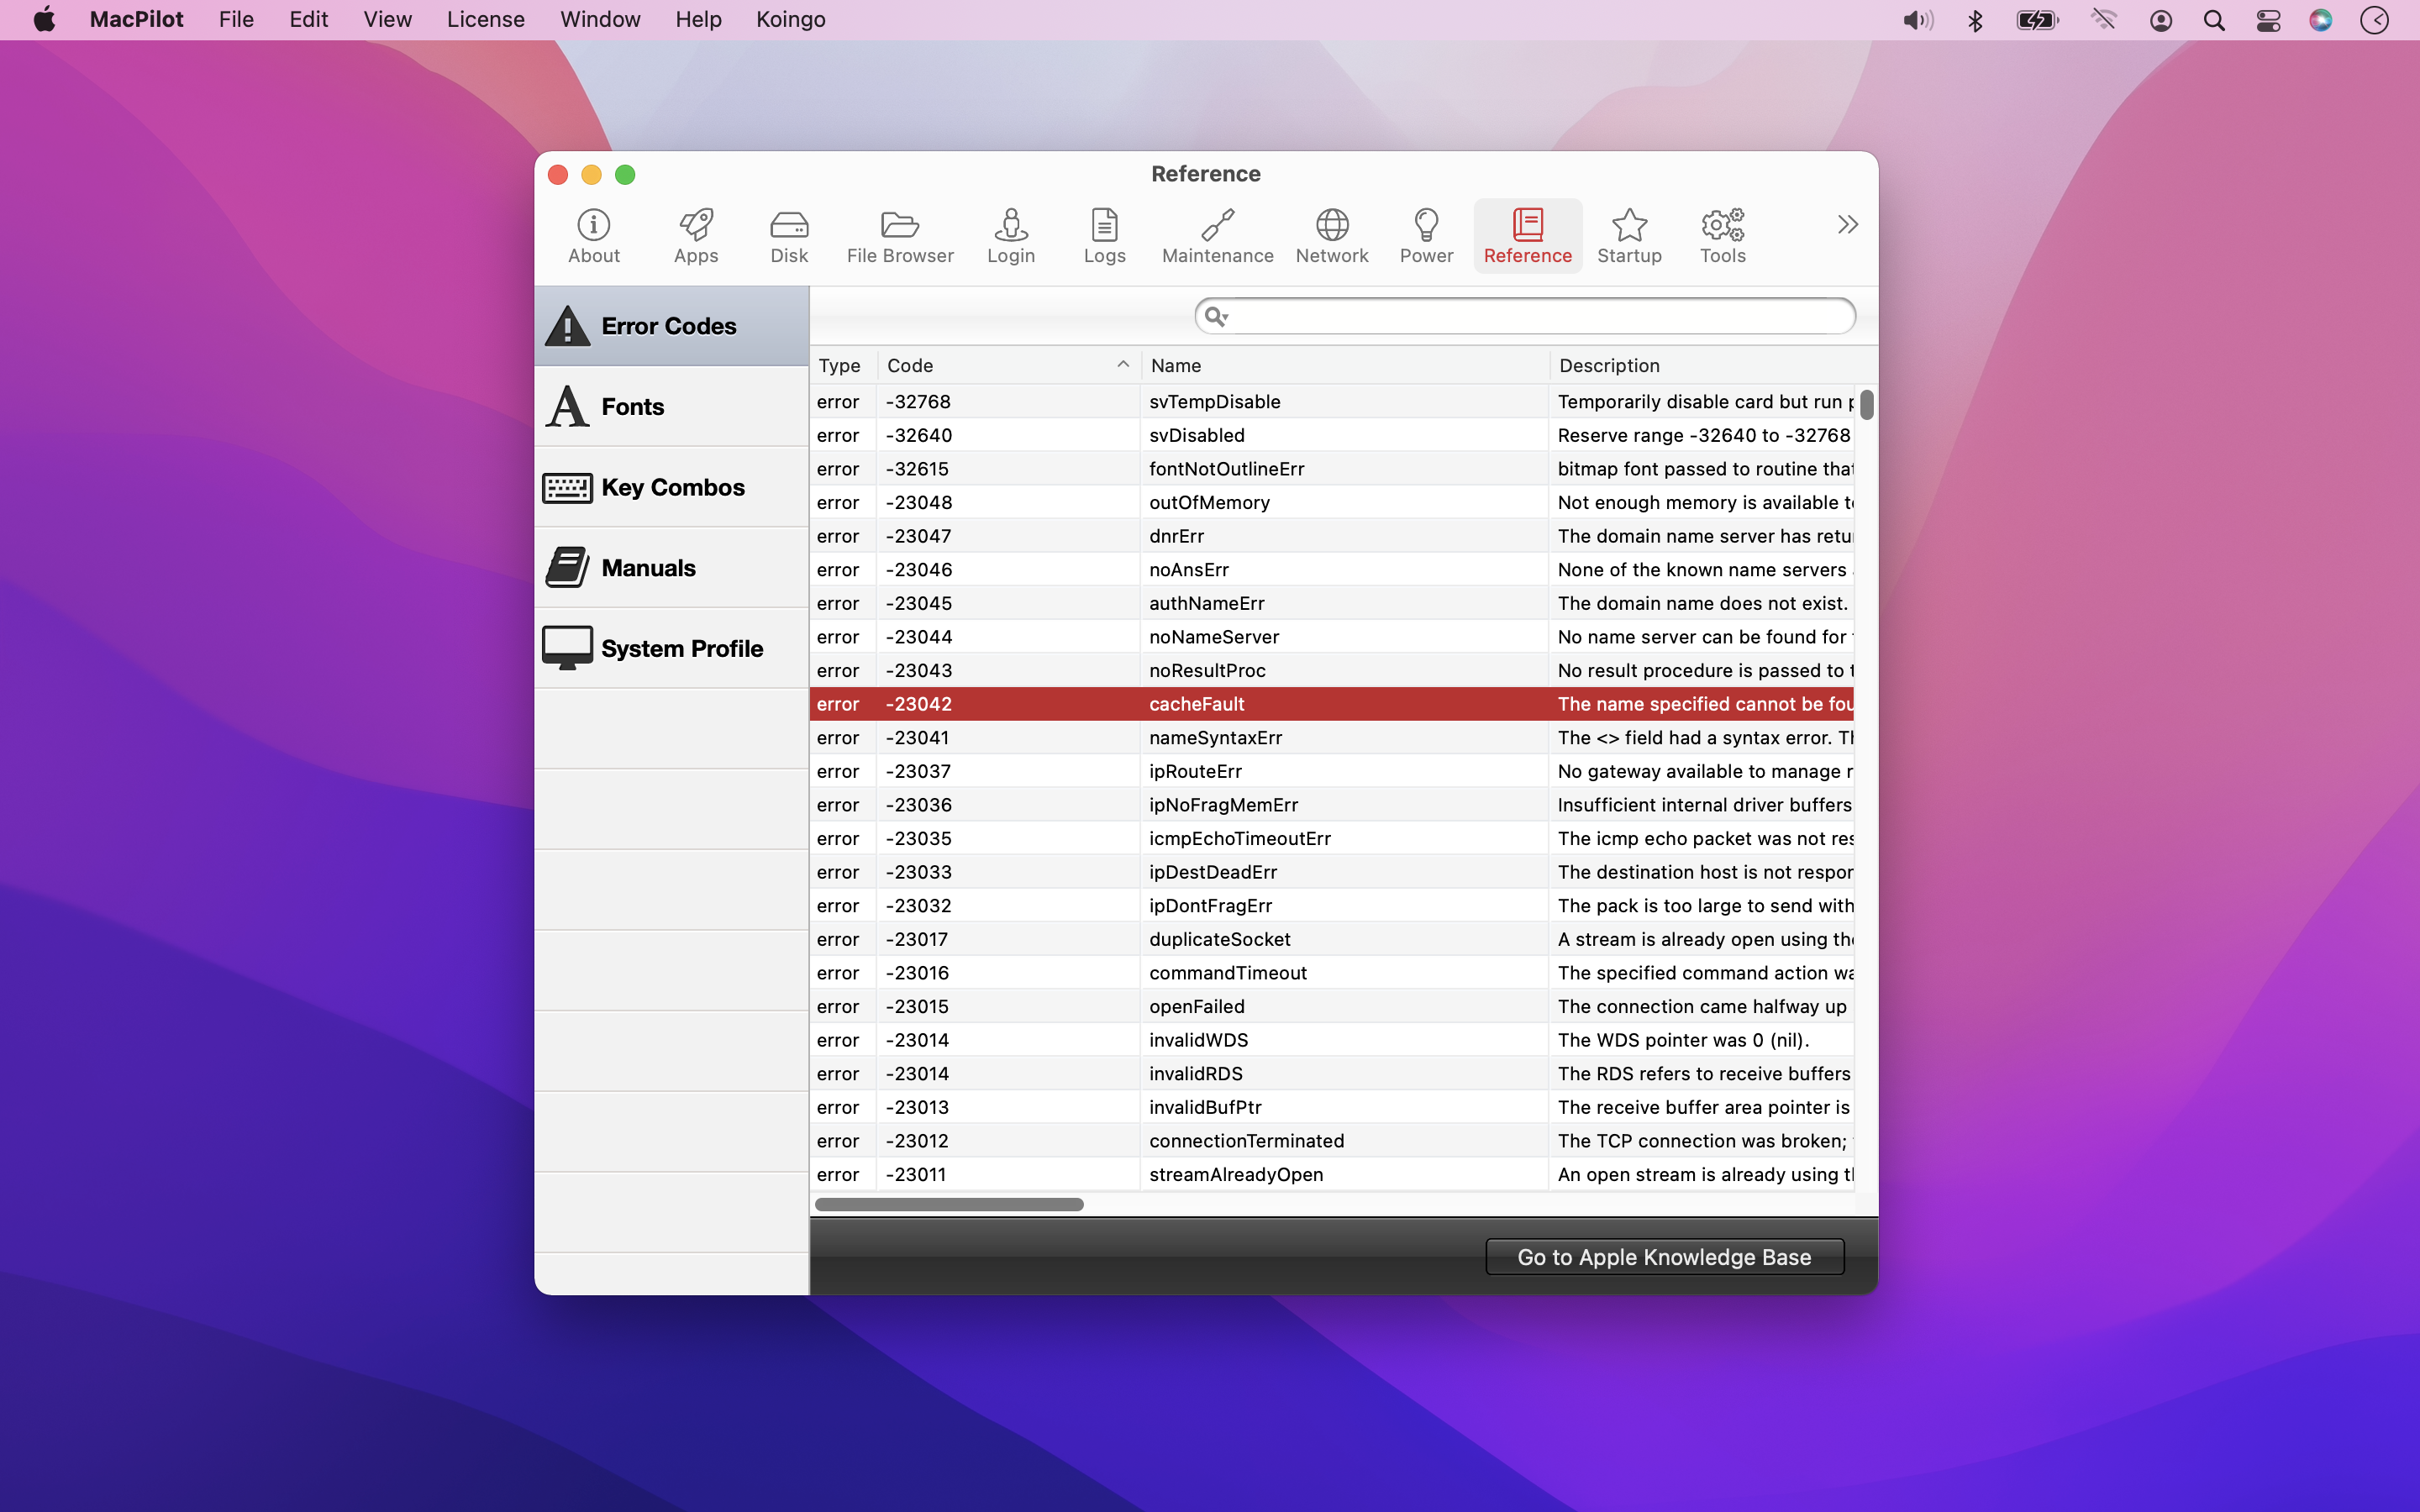Select the Fonts sidebar item
This screenshot has height=1512, width=2420.
671,407
